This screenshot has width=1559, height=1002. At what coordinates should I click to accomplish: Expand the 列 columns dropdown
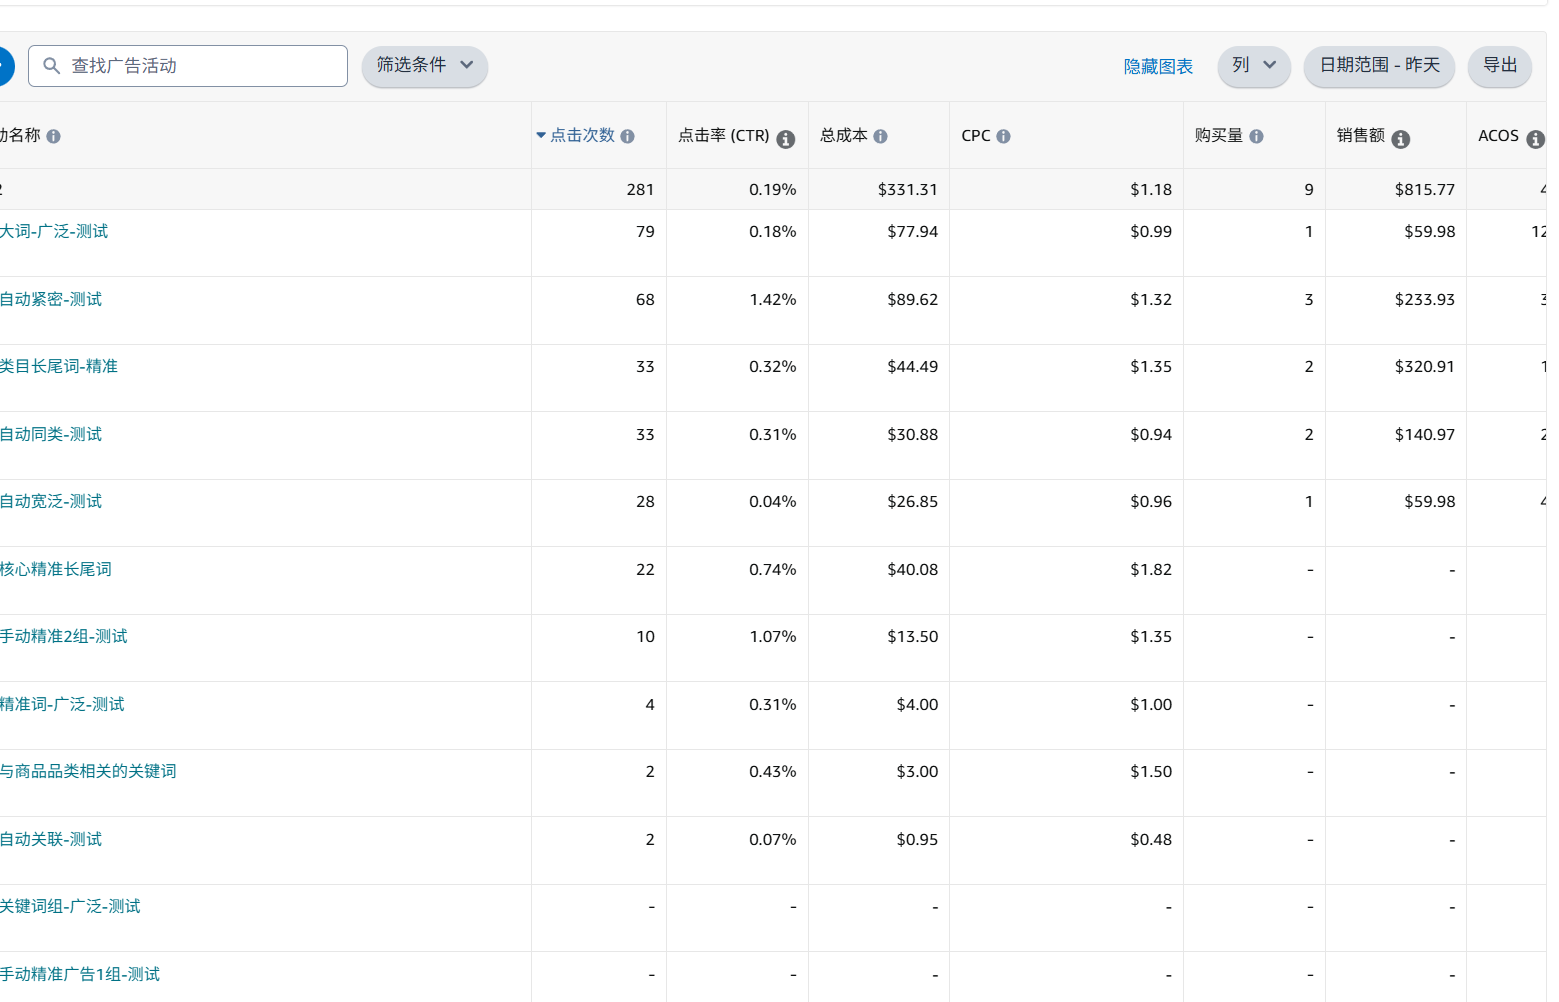coord(1253,66)
